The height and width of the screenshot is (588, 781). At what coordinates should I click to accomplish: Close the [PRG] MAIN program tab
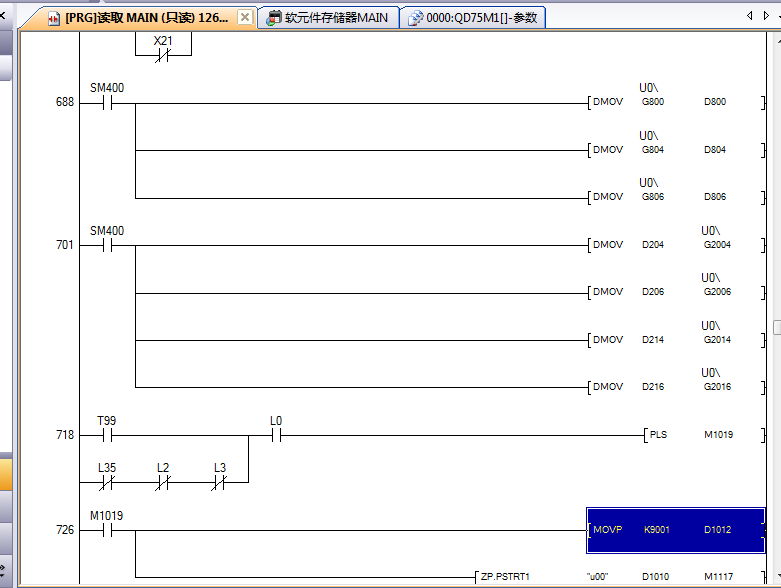245,17
